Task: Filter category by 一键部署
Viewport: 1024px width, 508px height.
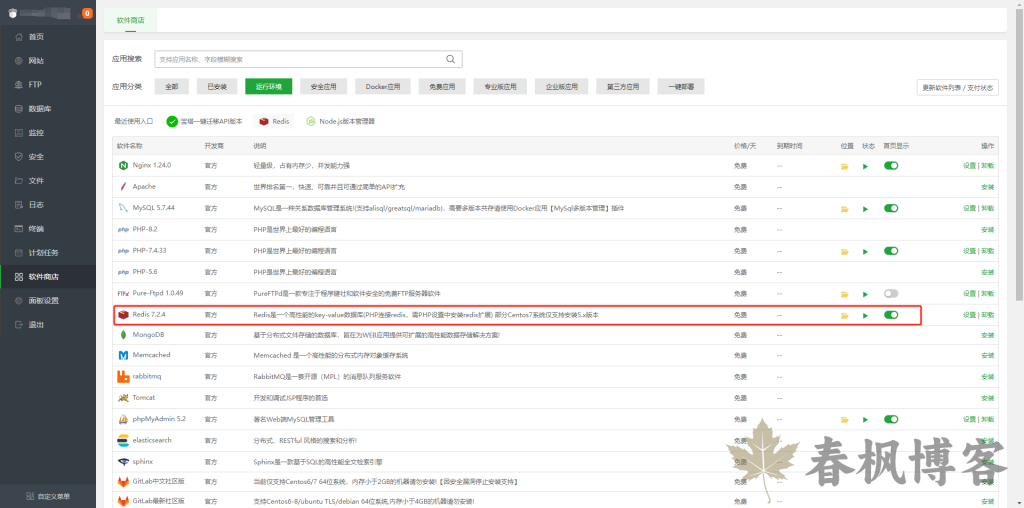Action: click(x=681, y=86)
